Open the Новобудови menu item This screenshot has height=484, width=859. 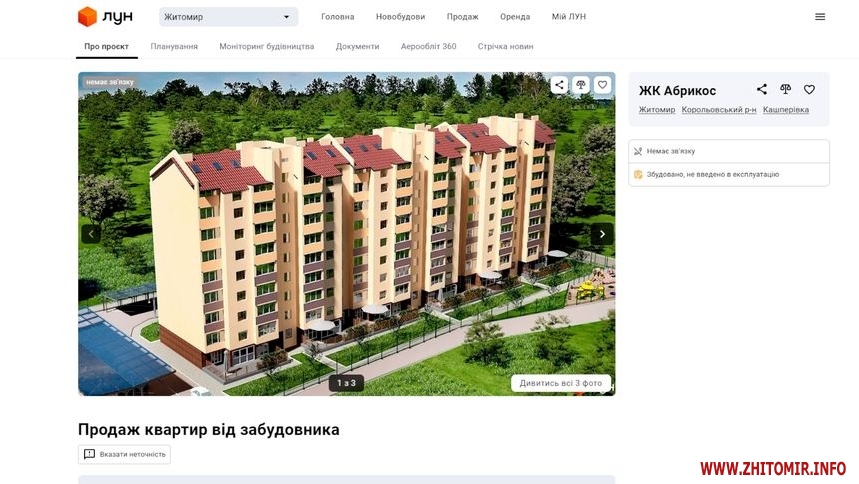400,17
